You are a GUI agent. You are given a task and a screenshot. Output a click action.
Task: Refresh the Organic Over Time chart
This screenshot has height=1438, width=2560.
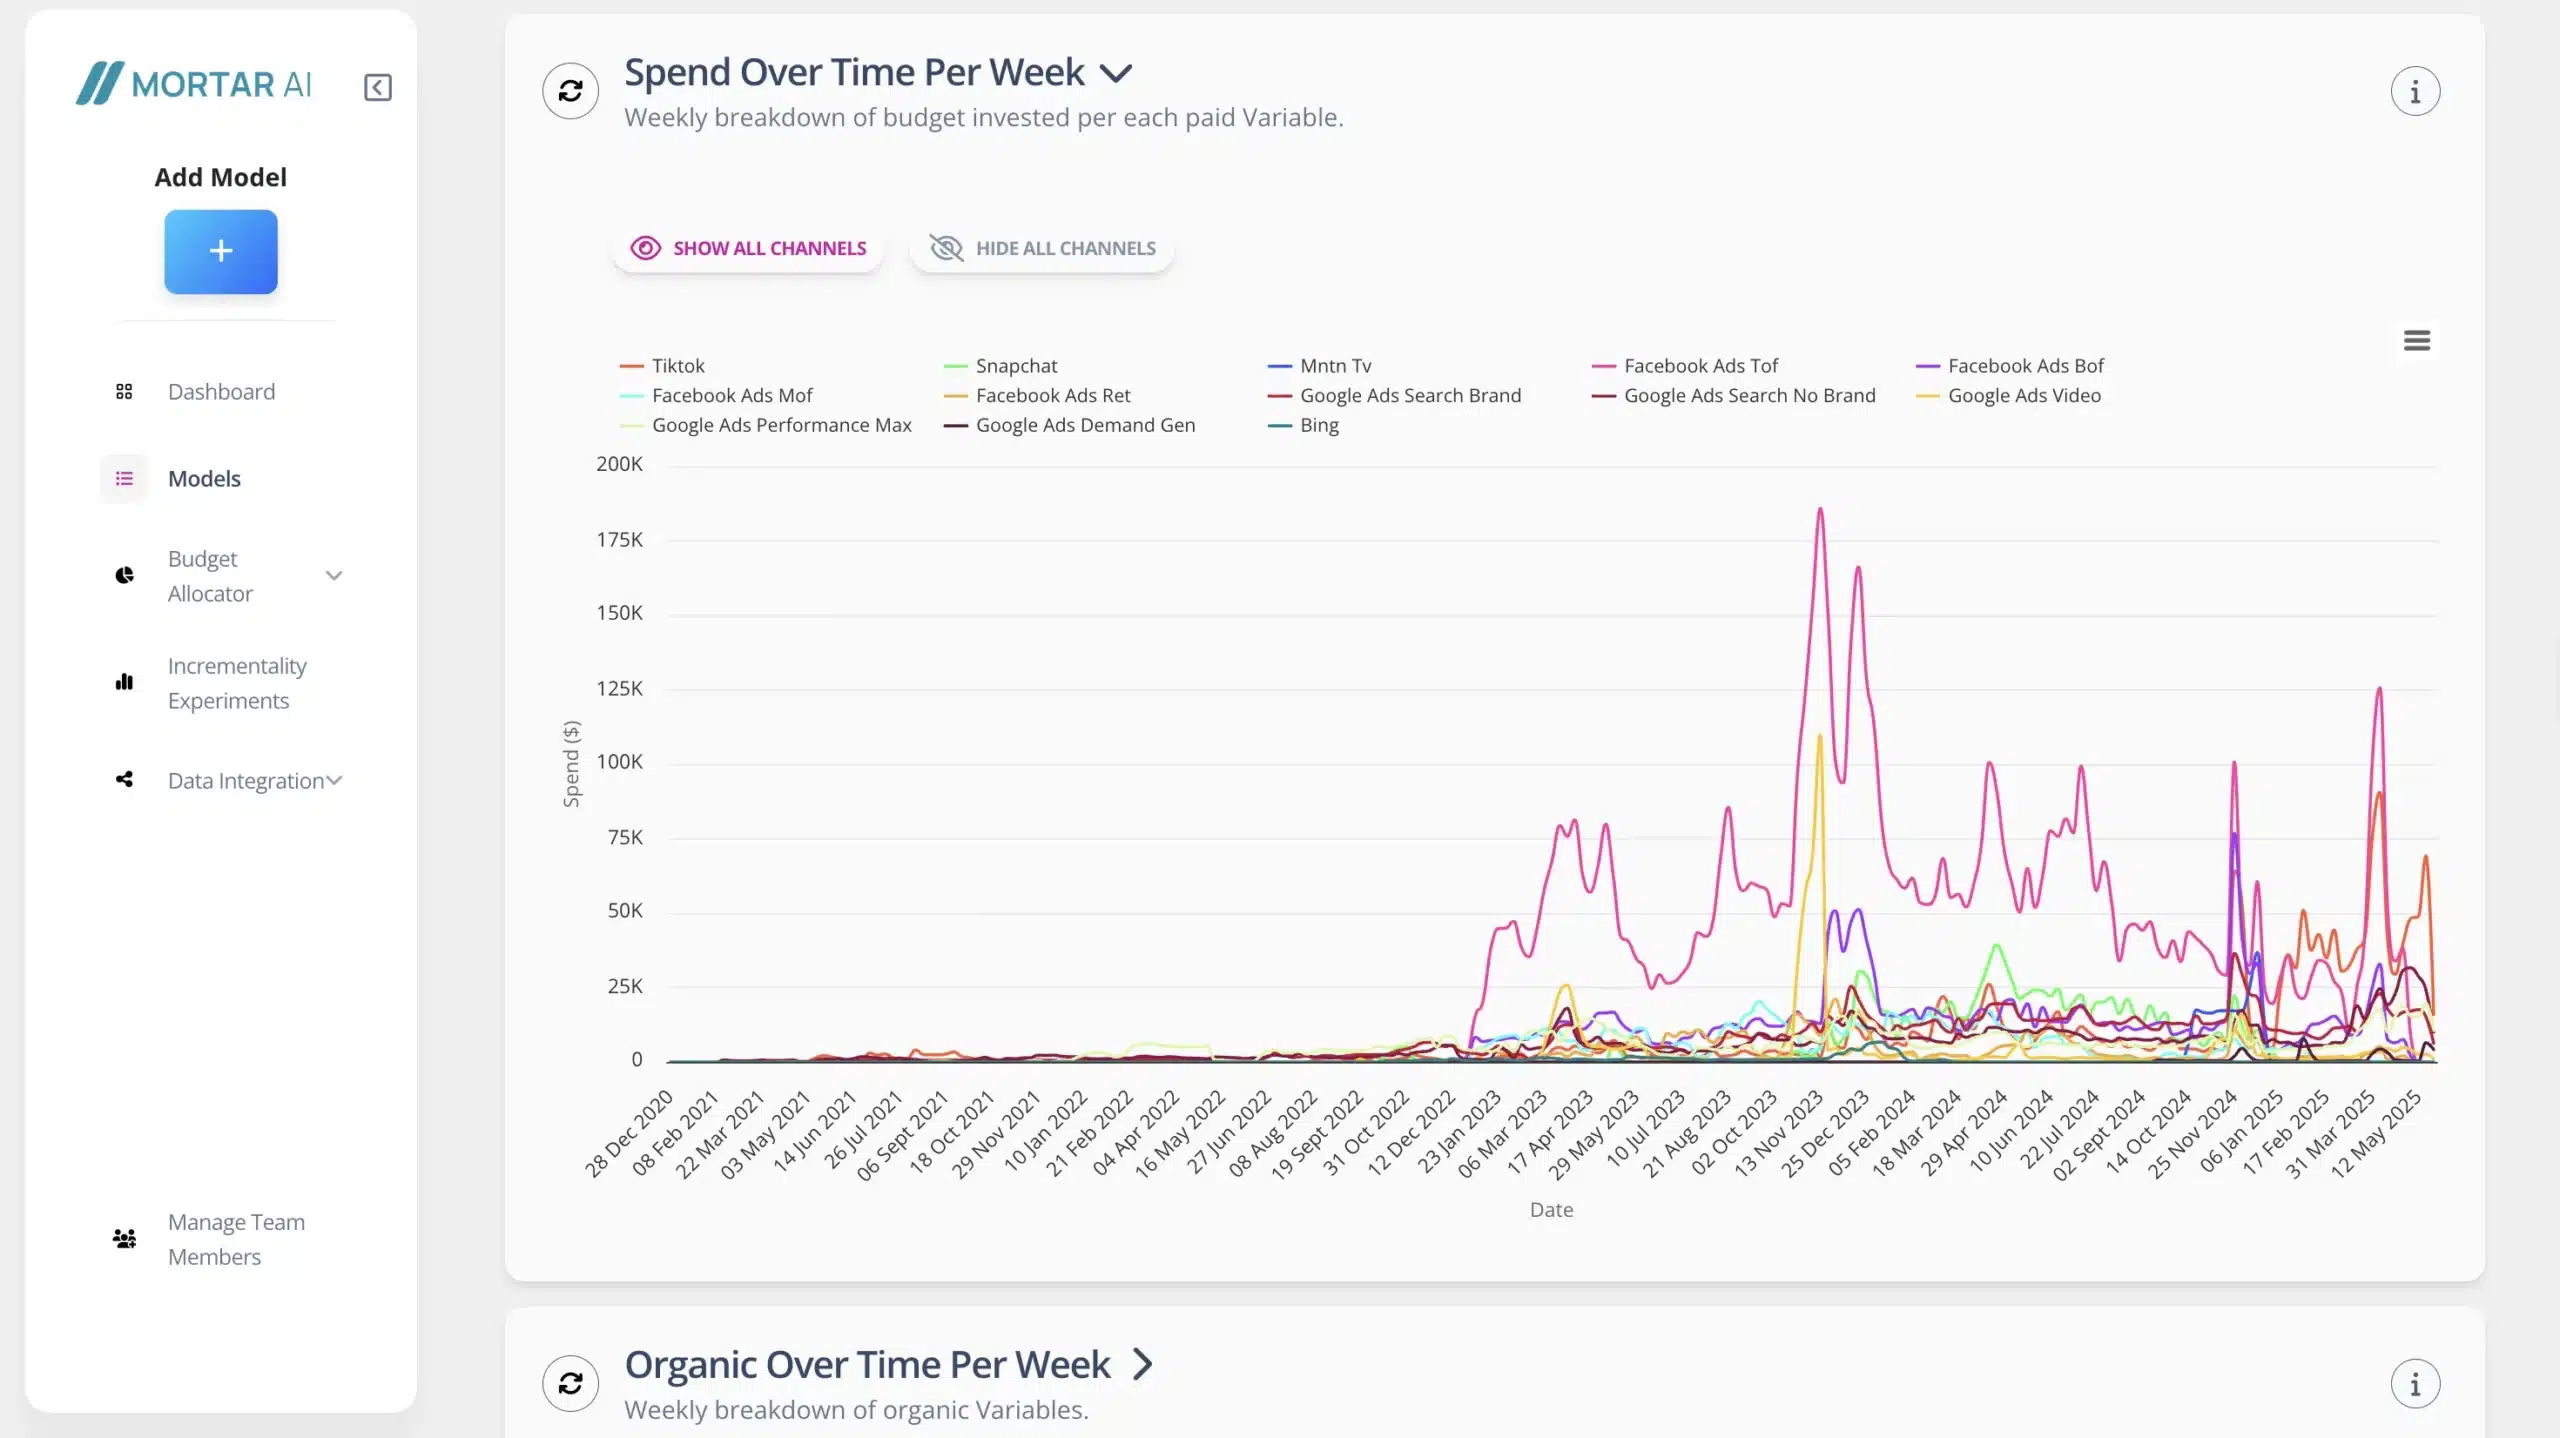pos(570,1383)
